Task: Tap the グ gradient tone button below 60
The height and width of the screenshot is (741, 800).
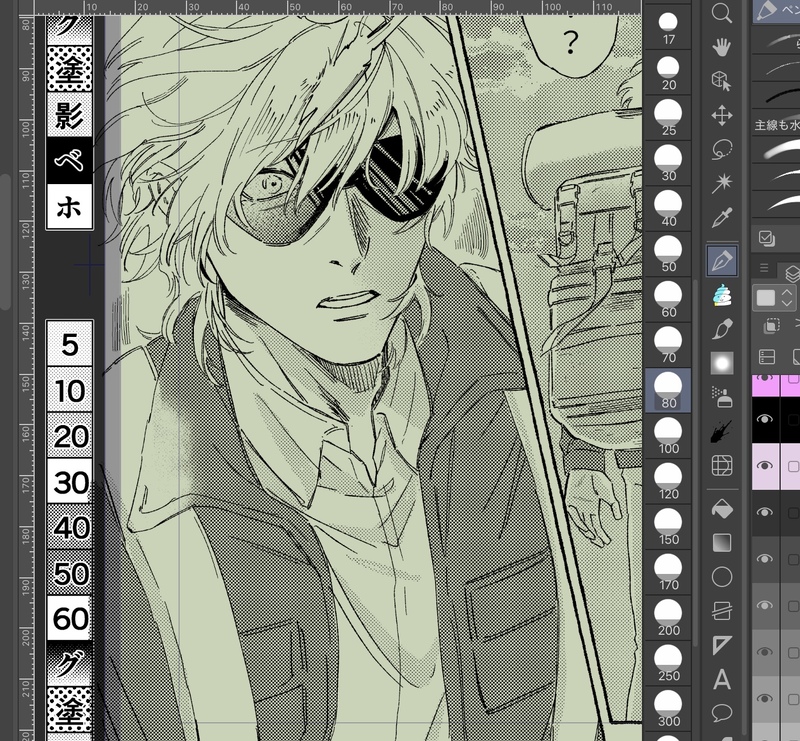Action: click(x=69, y=663)
